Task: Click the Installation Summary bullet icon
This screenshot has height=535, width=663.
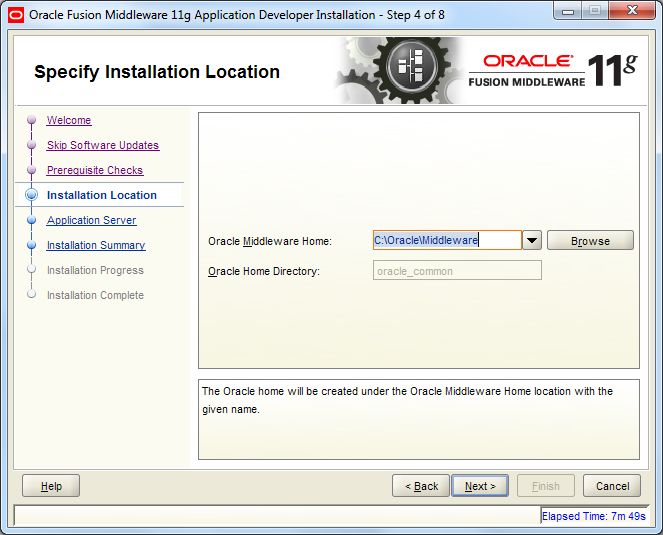Action: click(31, 245)
